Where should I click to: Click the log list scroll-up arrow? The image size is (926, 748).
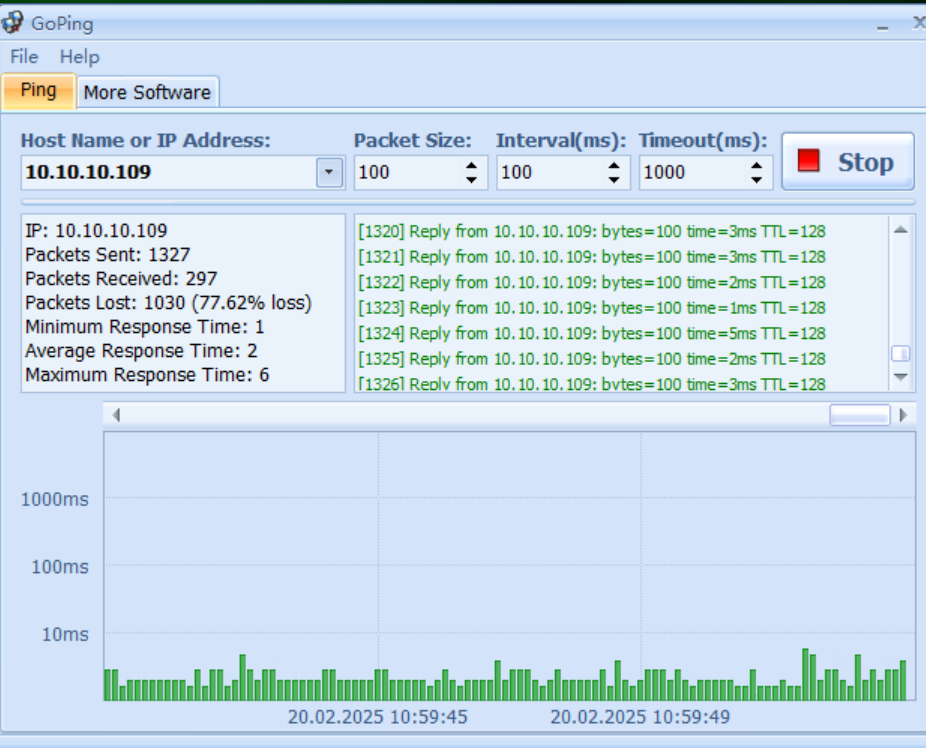[x=901, y=230]
